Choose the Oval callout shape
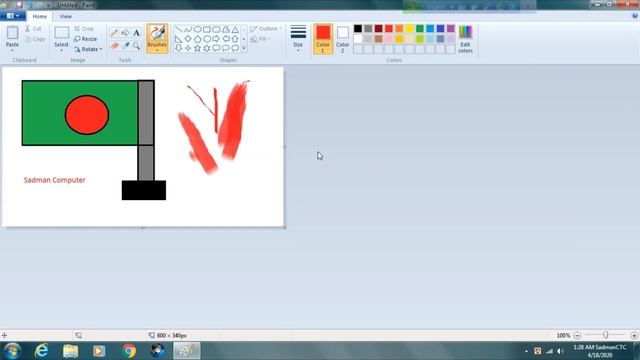 coord(226,48)
